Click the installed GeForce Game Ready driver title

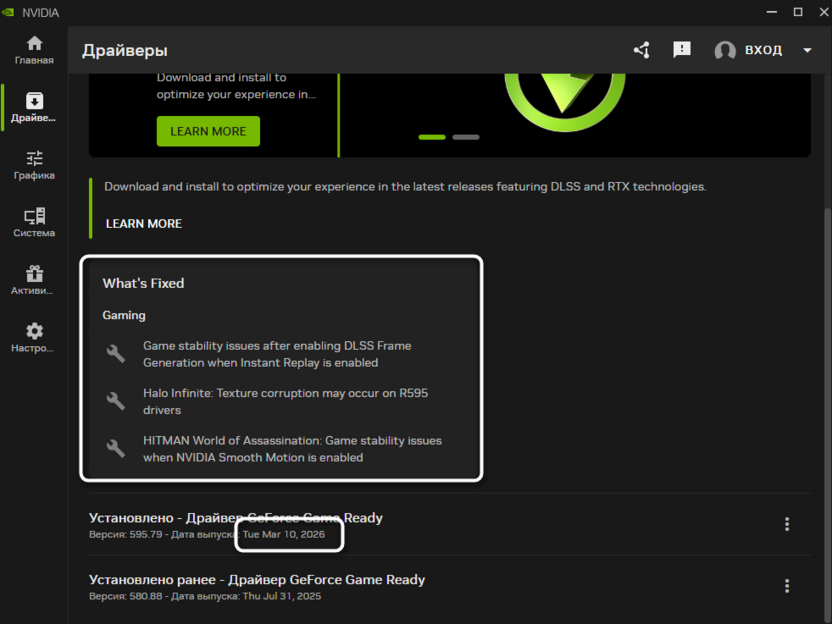(x=236, y=518)
